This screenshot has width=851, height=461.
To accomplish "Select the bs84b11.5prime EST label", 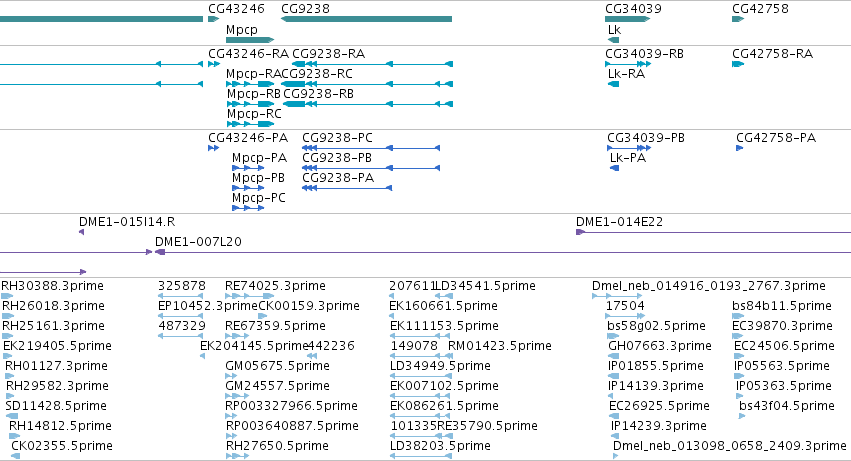I will [782, 306].
